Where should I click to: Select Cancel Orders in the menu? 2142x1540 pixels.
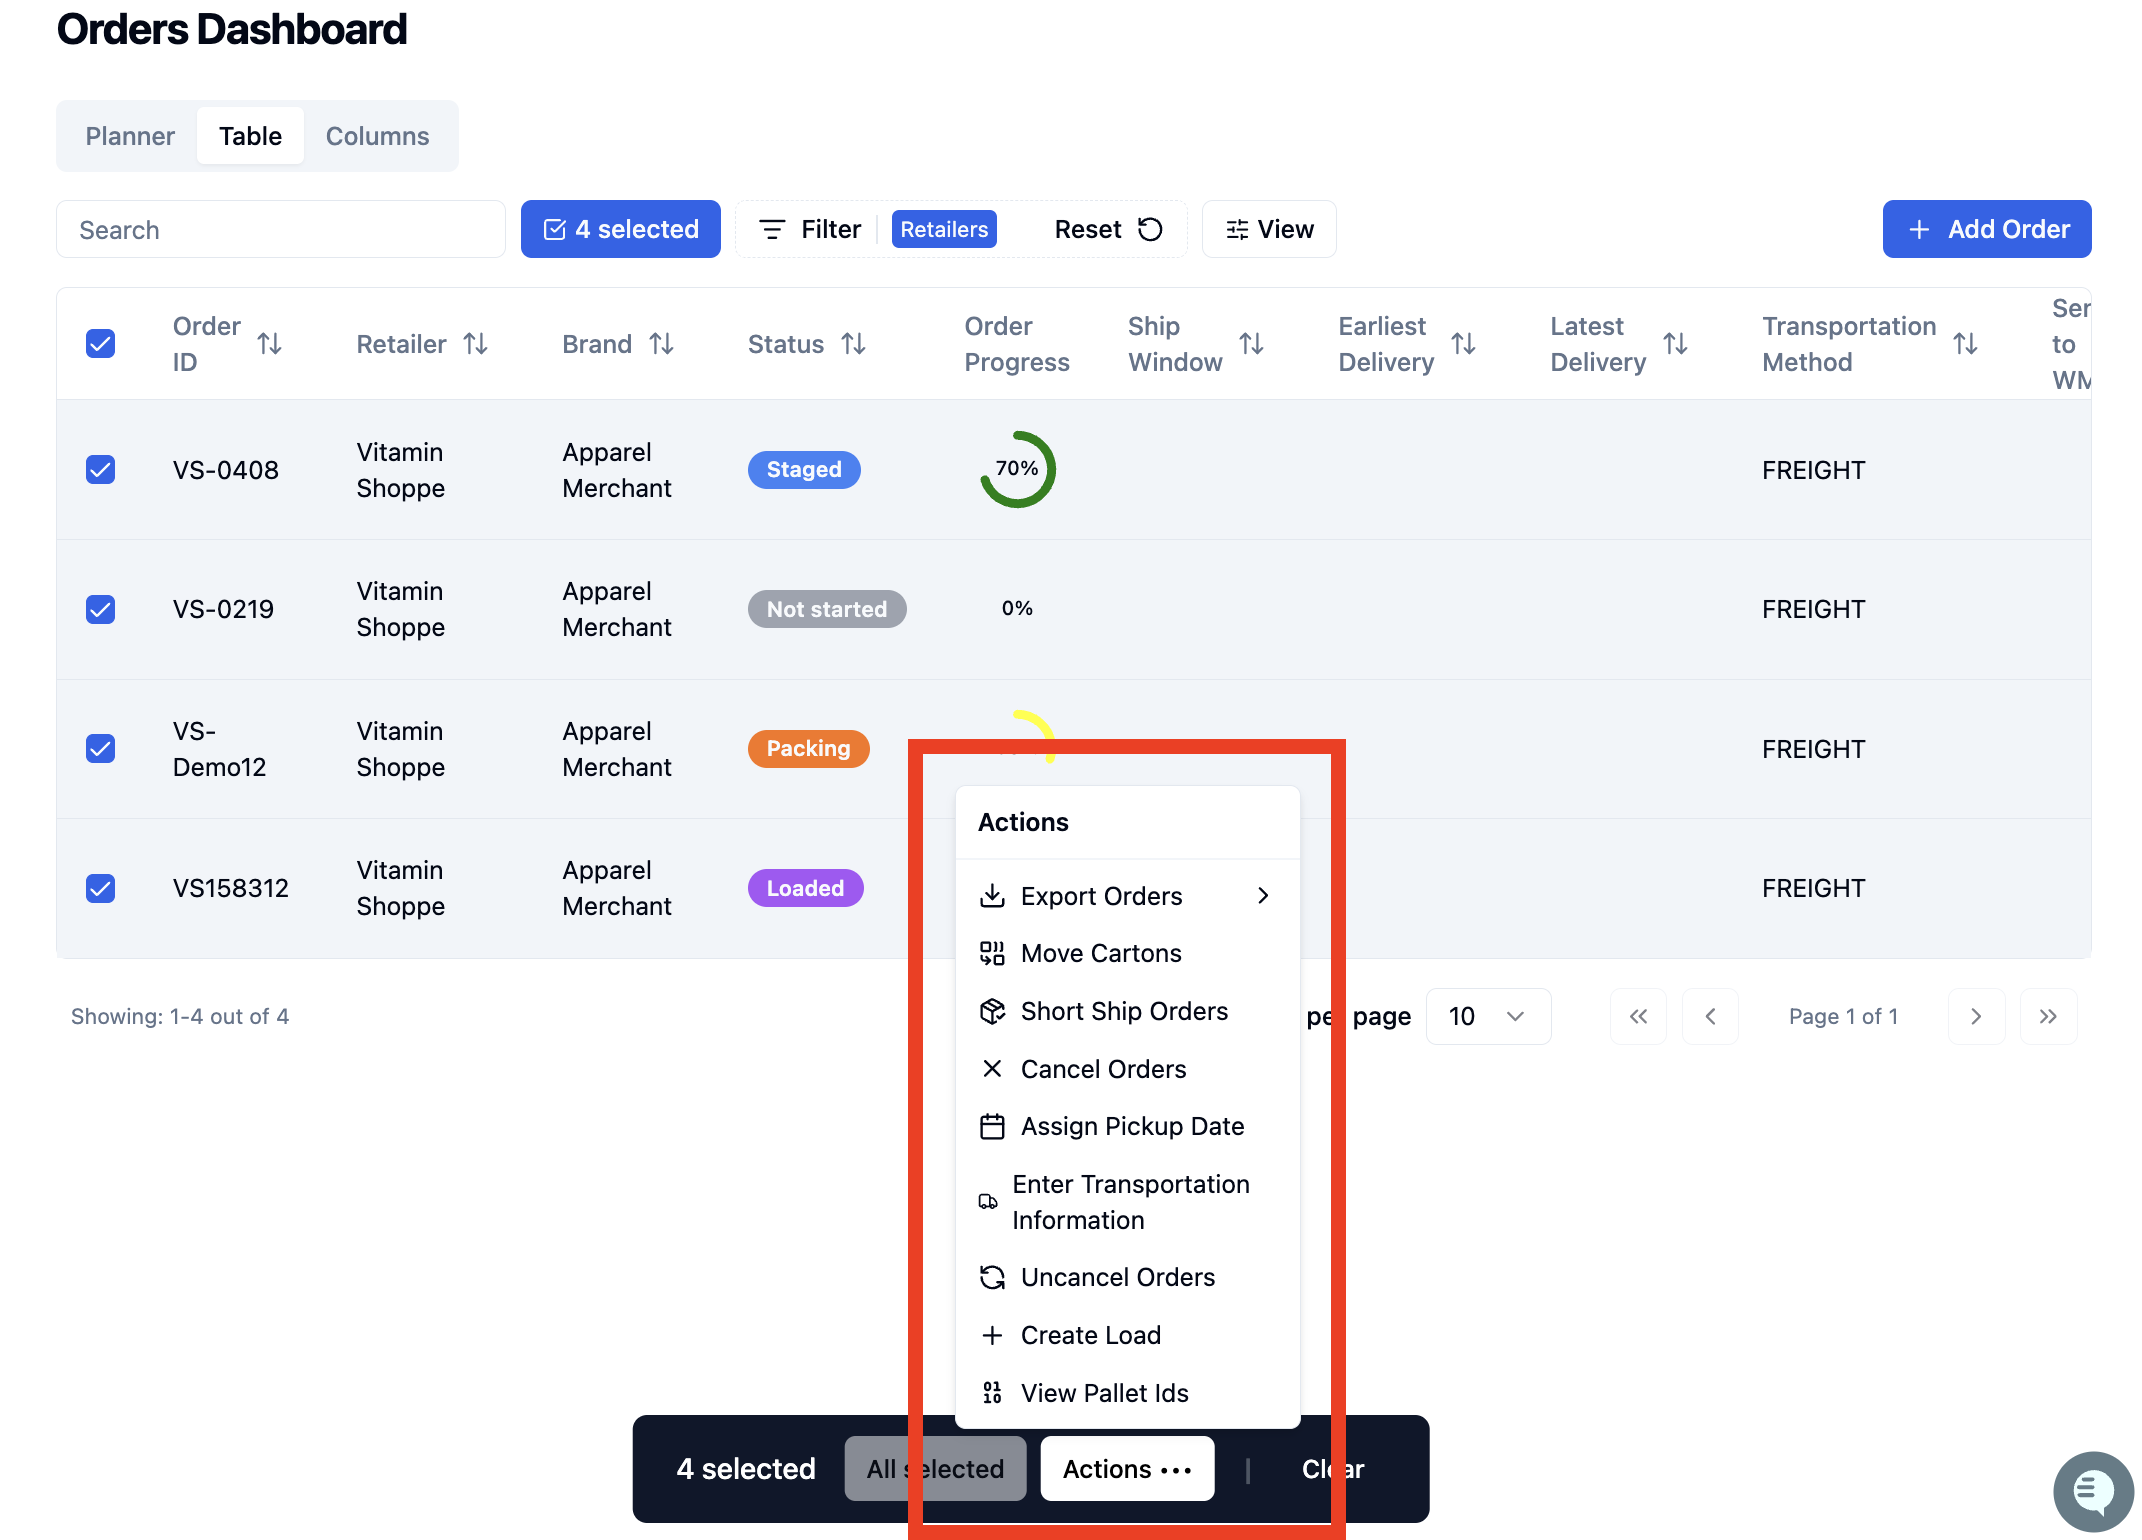1127,1069
